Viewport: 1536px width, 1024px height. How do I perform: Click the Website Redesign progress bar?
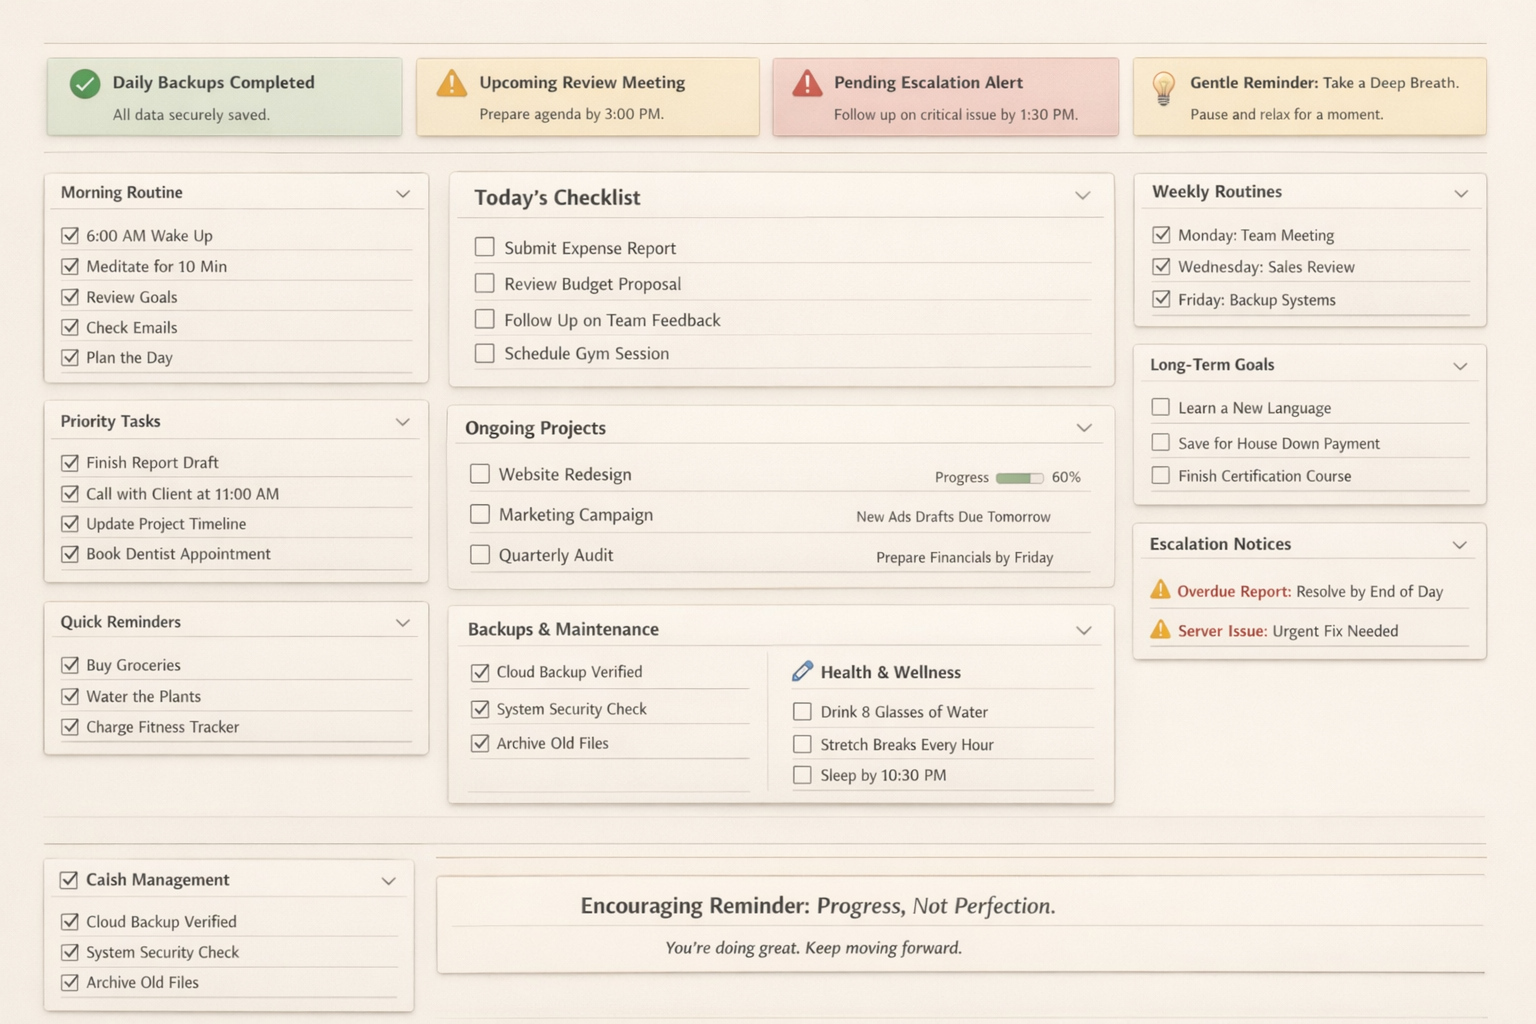[1019, 478]
